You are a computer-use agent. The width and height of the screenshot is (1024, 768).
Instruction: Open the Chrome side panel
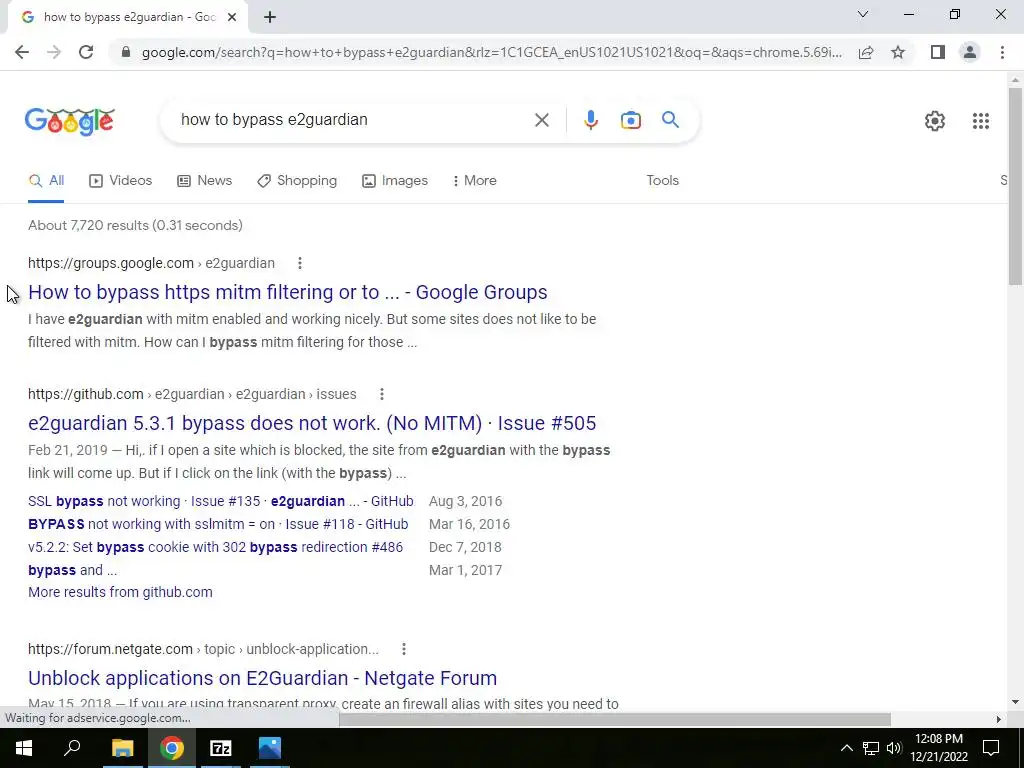tap(938, 52)
